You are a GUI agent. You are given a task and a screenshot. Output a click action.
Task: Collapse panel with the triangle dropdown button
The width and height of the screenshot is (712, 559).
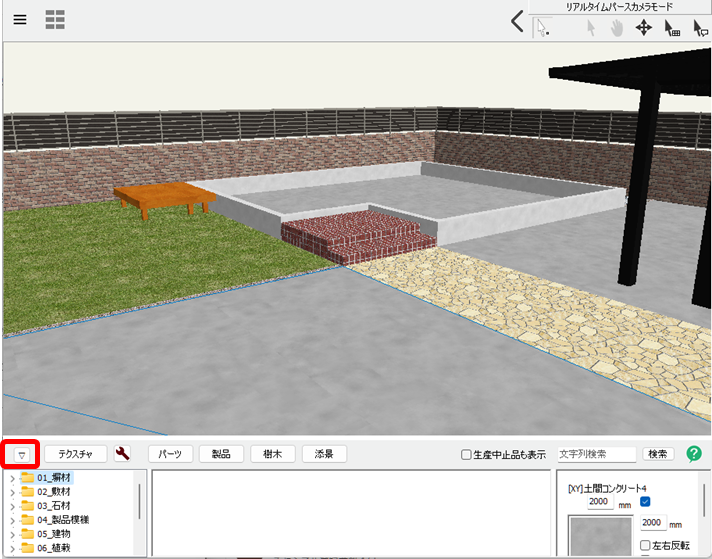click(x=20, y=454)
